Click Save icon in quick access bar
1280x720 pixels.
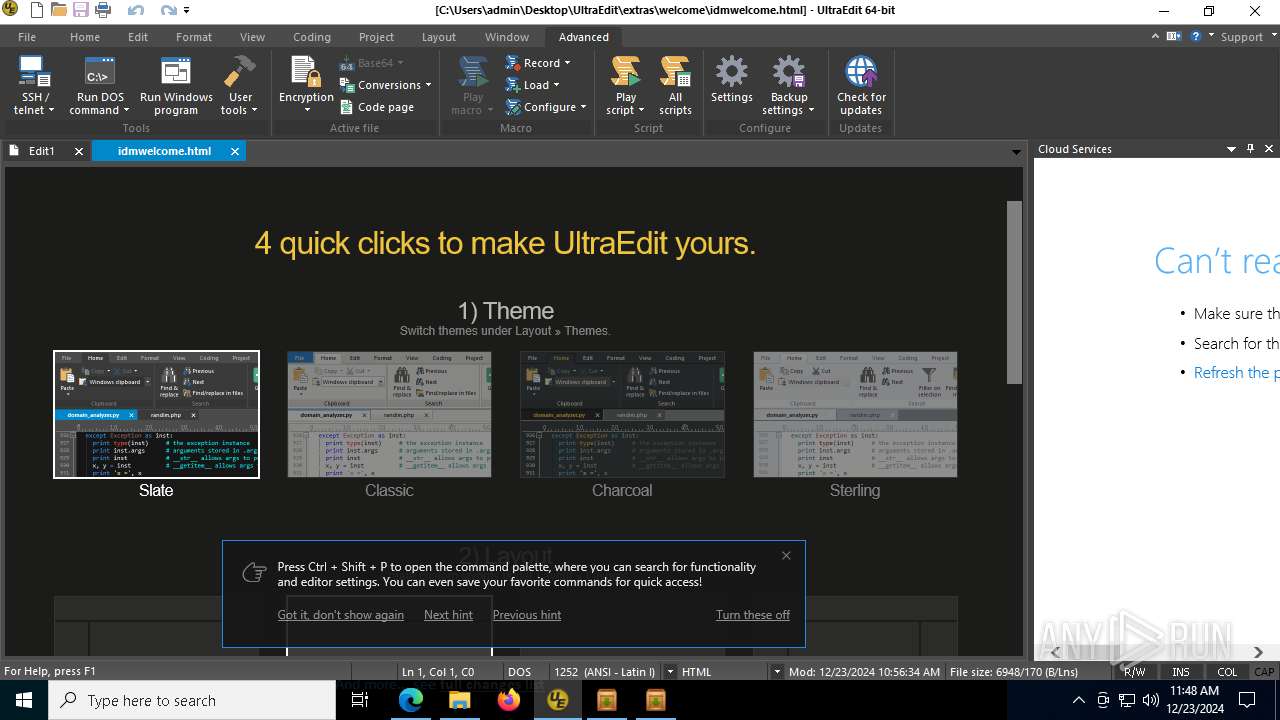click(80, 11)
